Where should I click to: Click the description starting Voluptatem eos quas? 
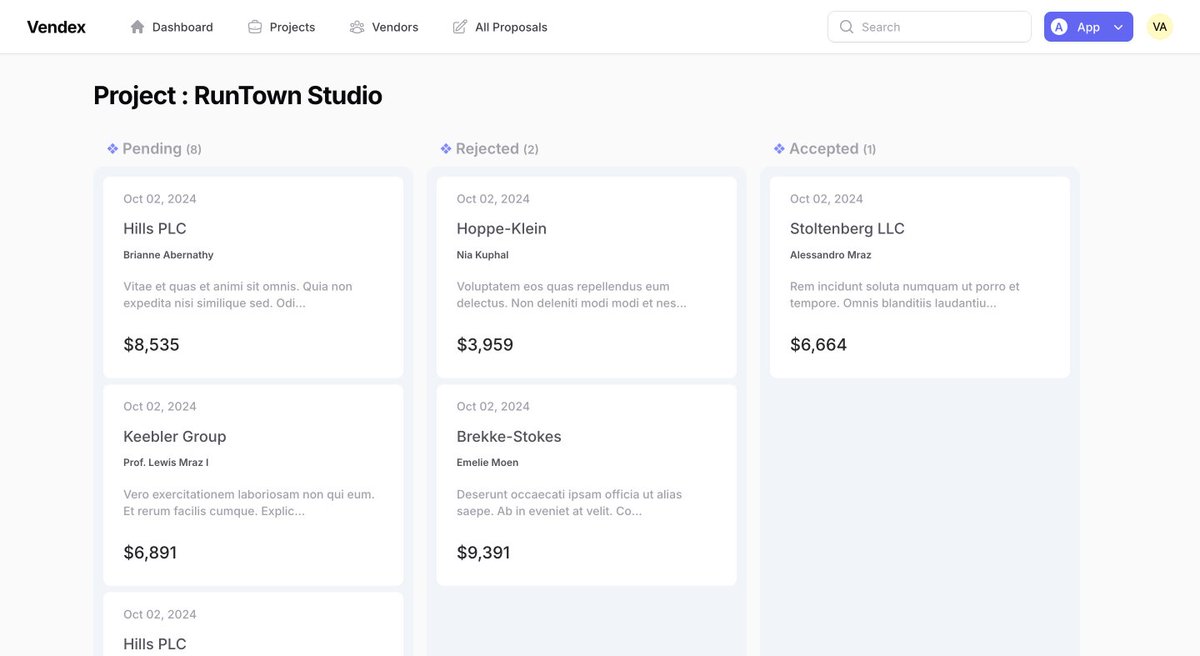(x=572, y=295)
